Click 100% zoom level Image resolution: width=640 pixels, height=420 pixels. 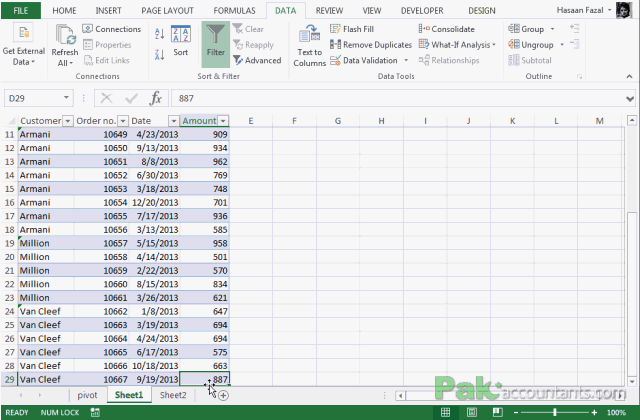[x=616, y=413]
